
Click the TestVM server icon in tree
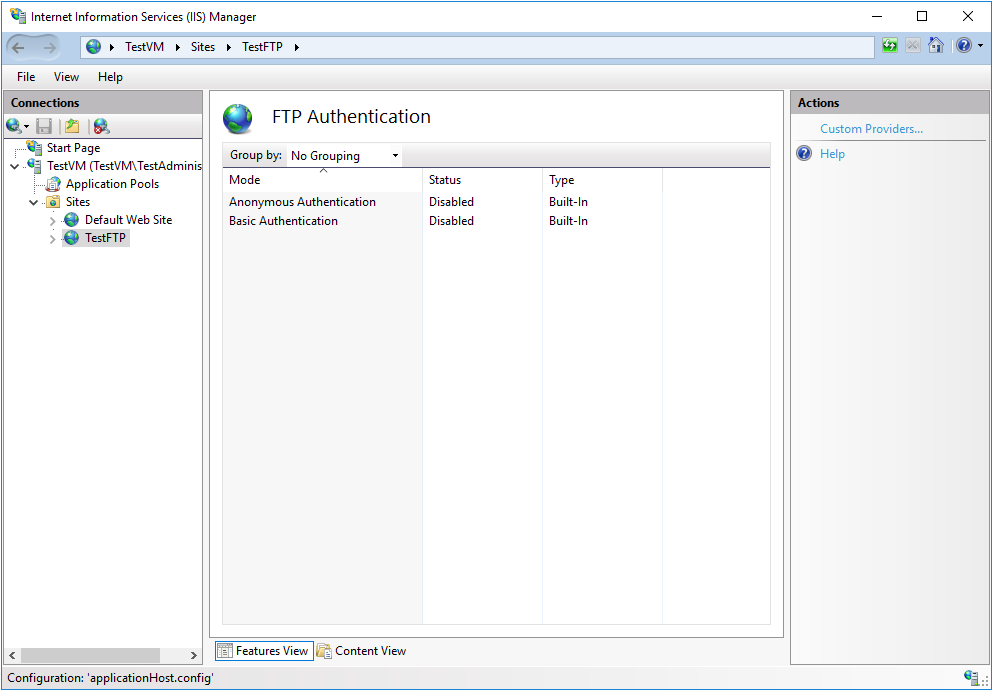(35, 166)
